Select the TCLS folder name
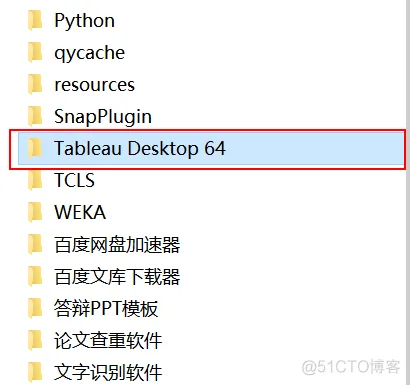 (75, 180)
